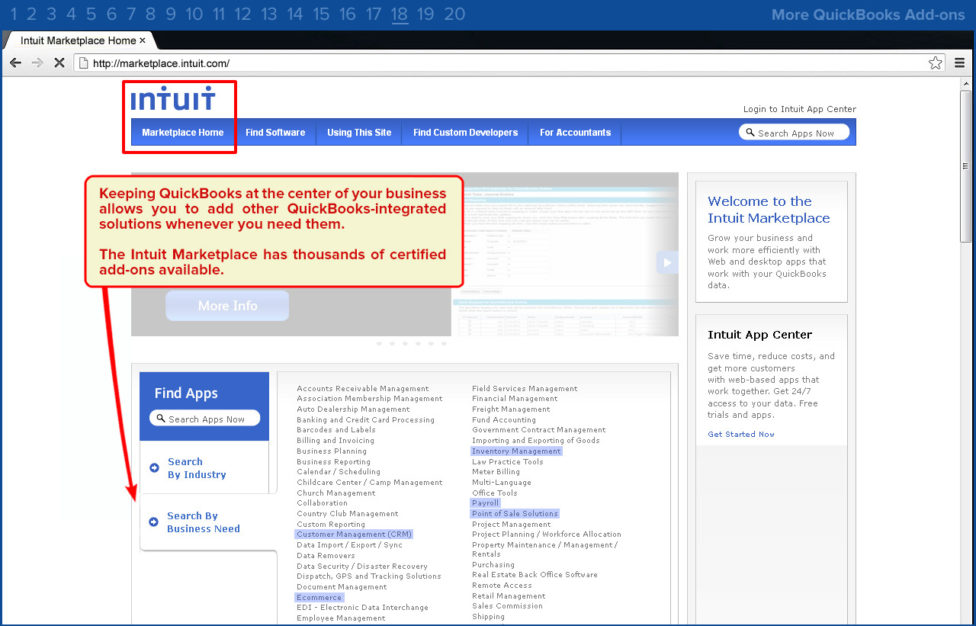Viewport: 976px width, 626px height.
Task: Jump to slide 17 in the top bar
Action: 373,14
